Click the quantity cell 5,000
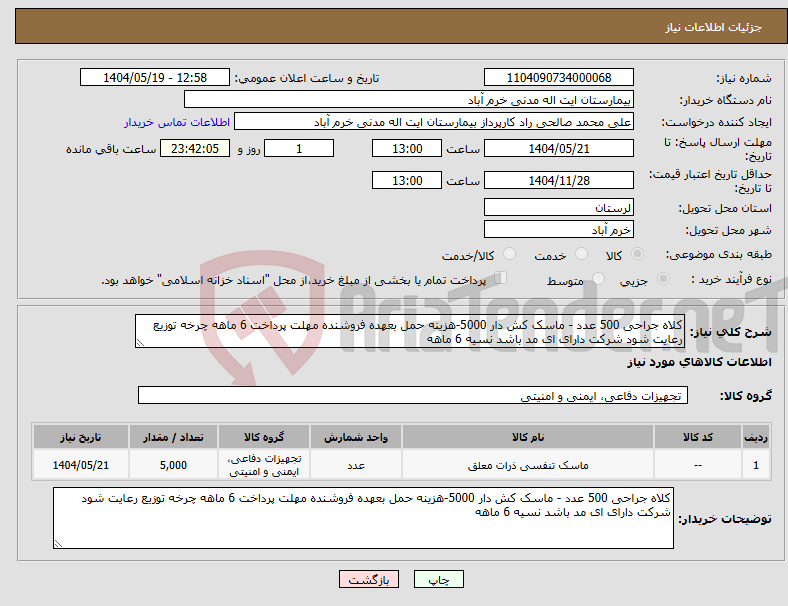The height and width of the screenshot is (606, 788). [173, 465]
